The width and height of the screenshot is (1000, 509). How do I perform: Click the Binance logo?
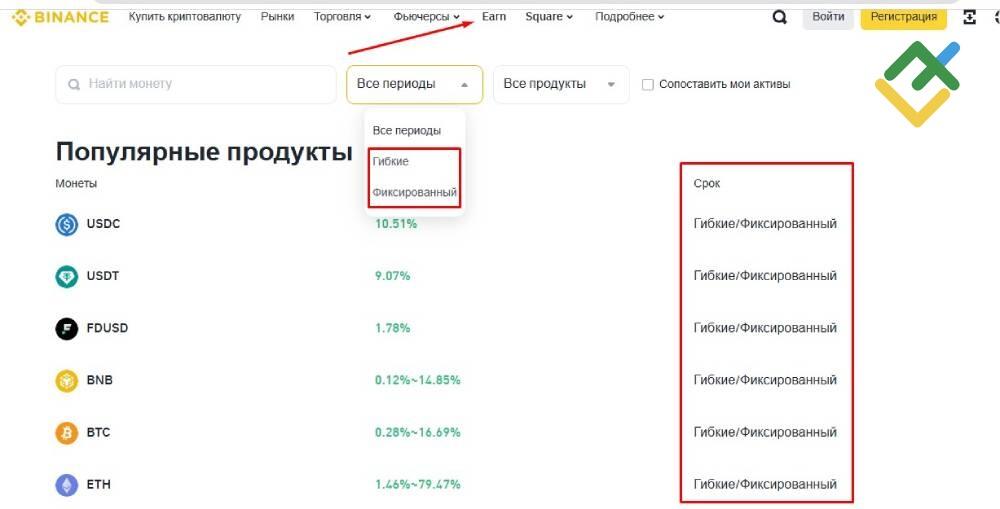(x=60, y=17)
